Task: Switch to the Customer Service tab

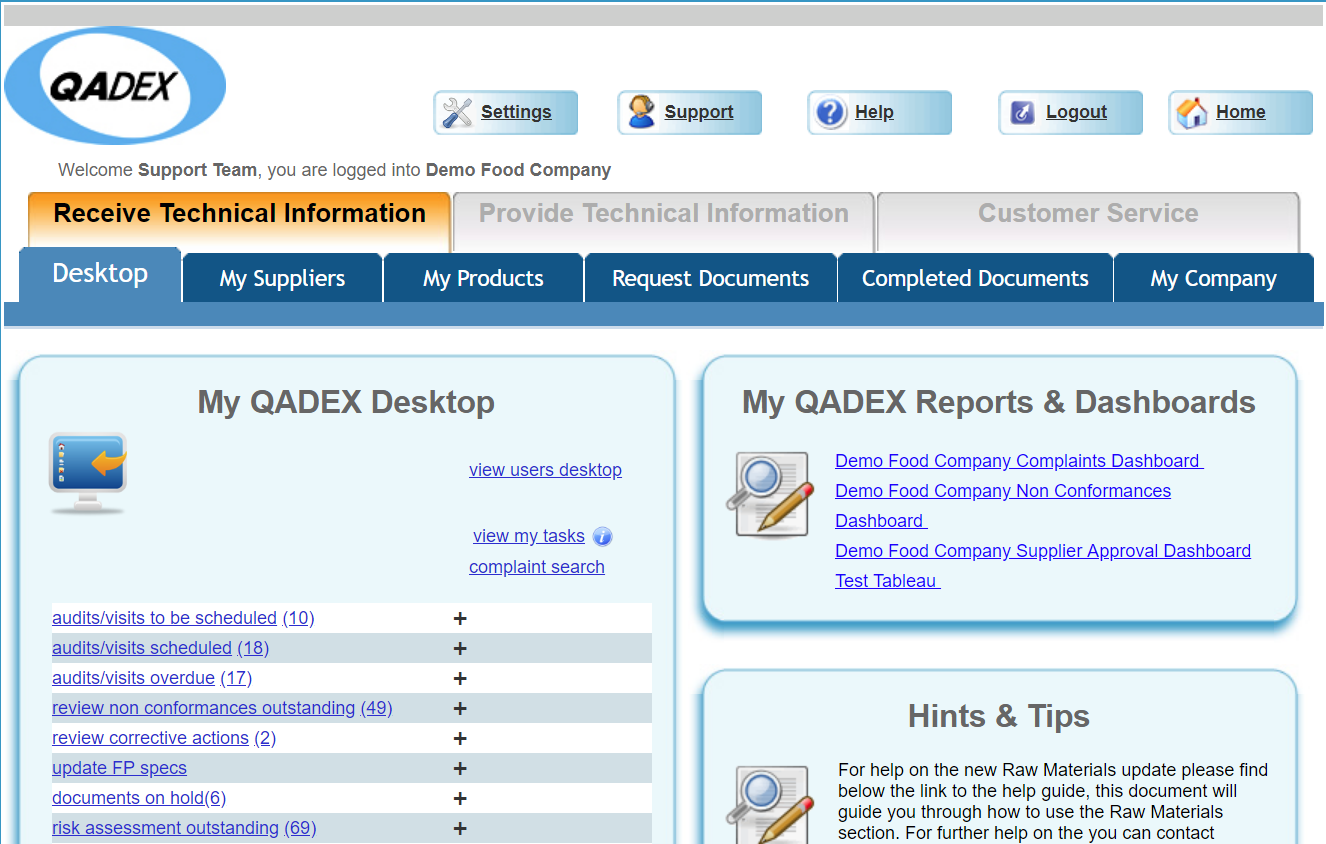Action: (x=1088, y=222)
